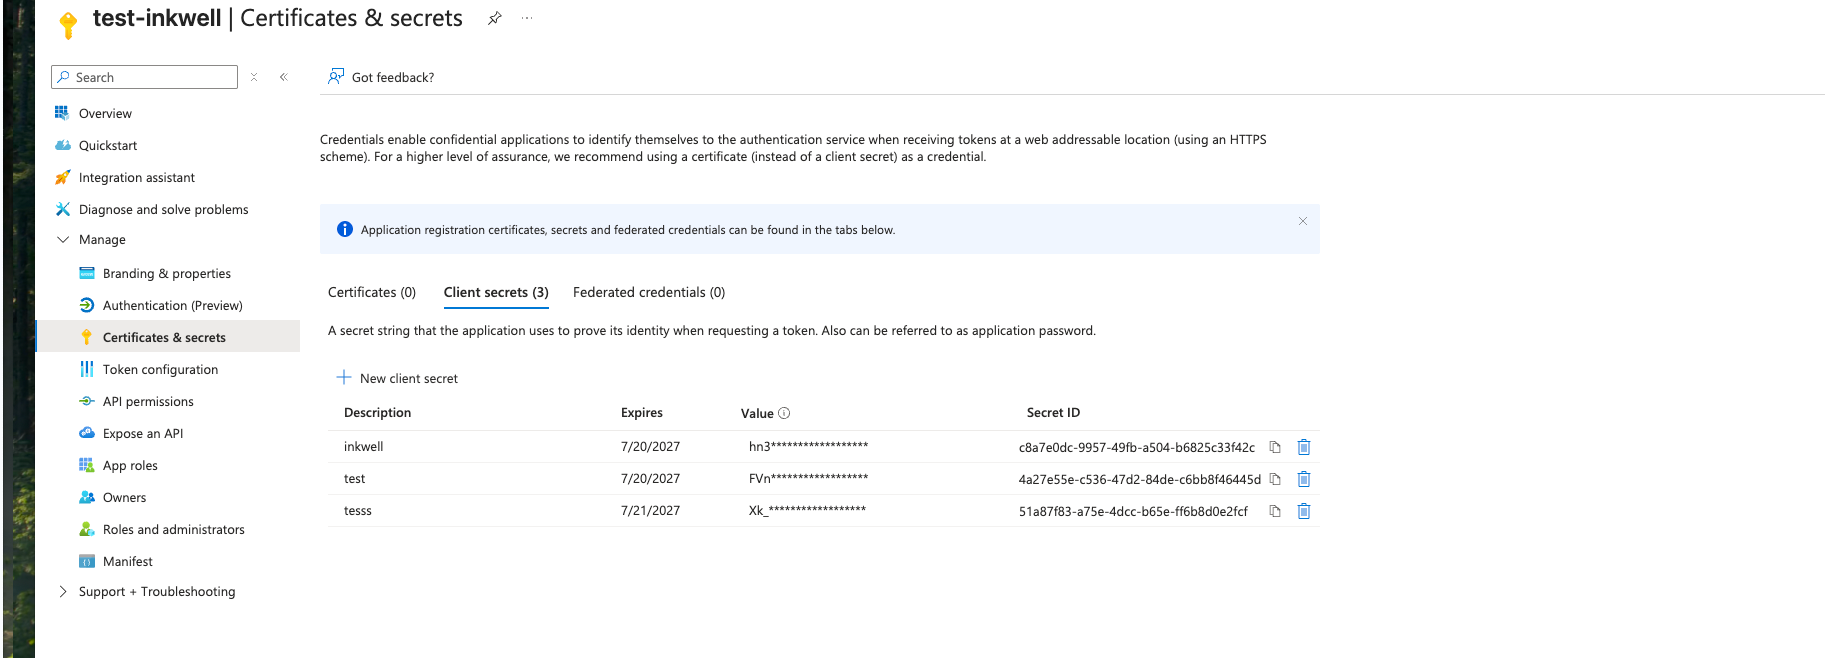Switch to the Certificates (0) tab

[x=372, y=292]
